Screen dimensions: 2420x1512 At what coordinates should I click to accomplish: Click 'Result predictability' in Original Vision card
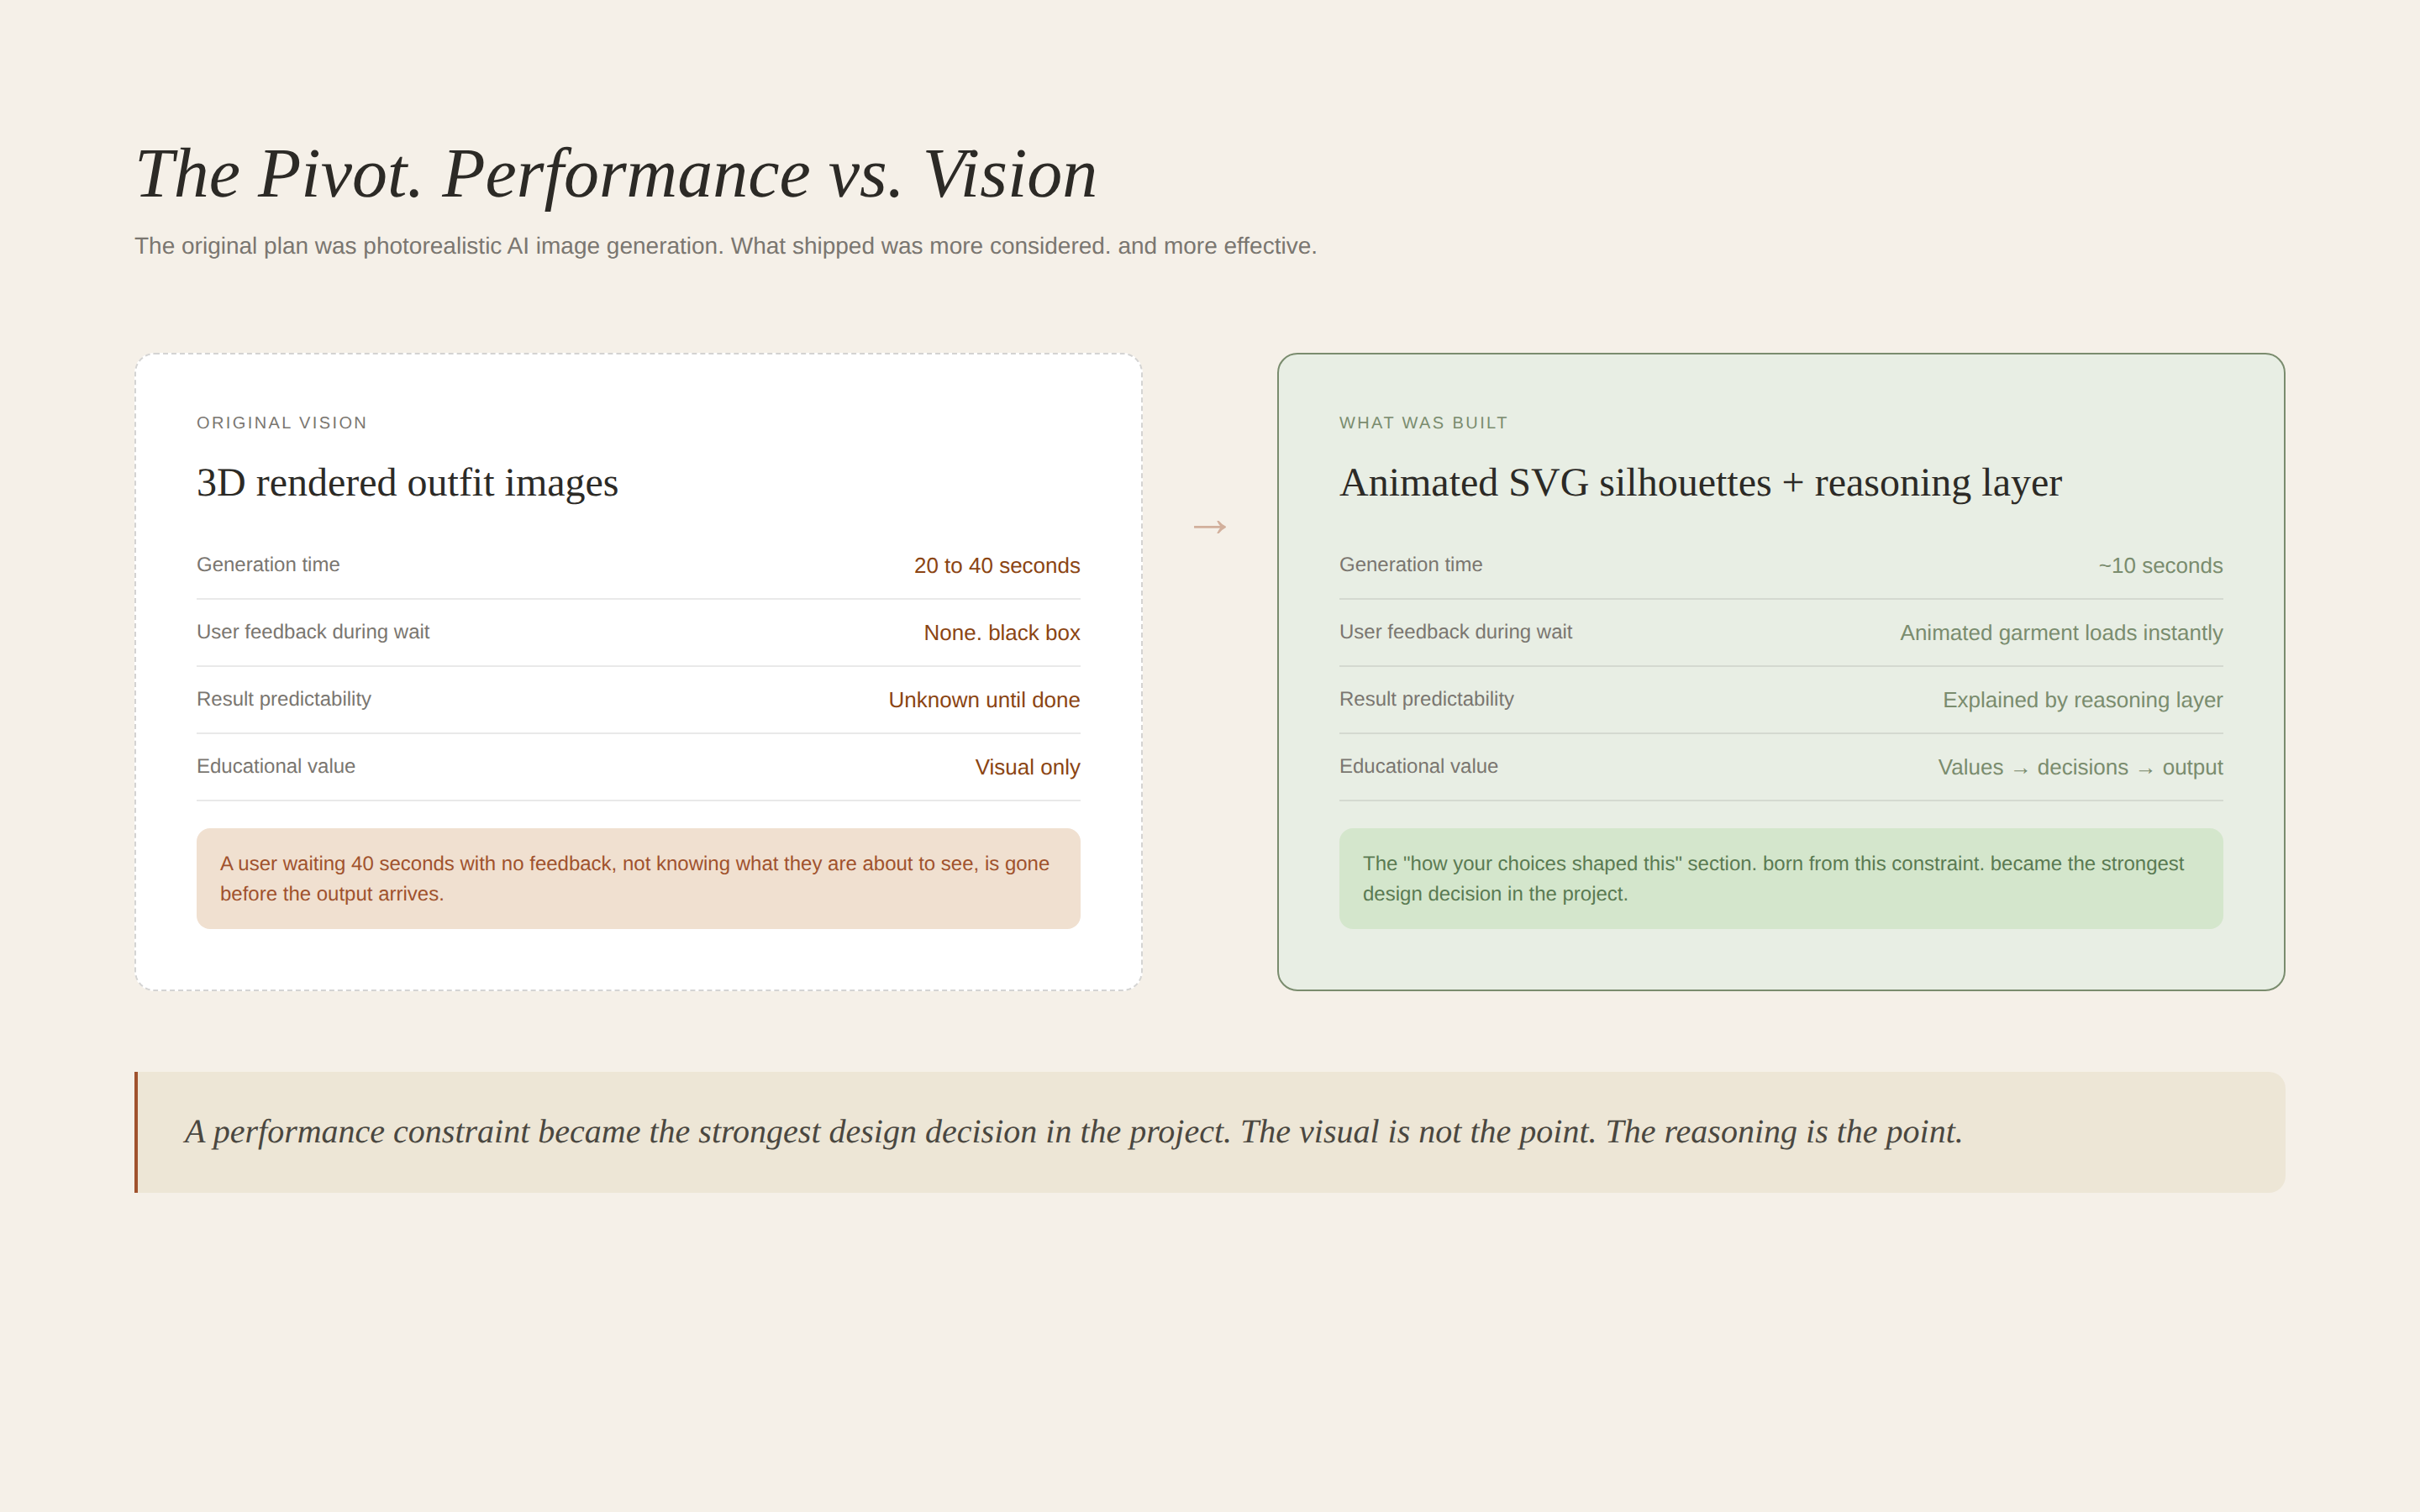click(x=284, y=699)
